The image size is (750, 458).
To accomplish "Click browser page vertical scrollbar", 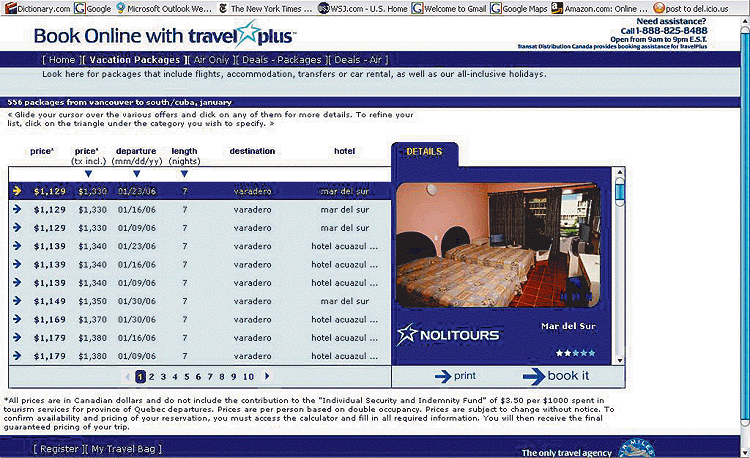I will [x=745, y=227].
